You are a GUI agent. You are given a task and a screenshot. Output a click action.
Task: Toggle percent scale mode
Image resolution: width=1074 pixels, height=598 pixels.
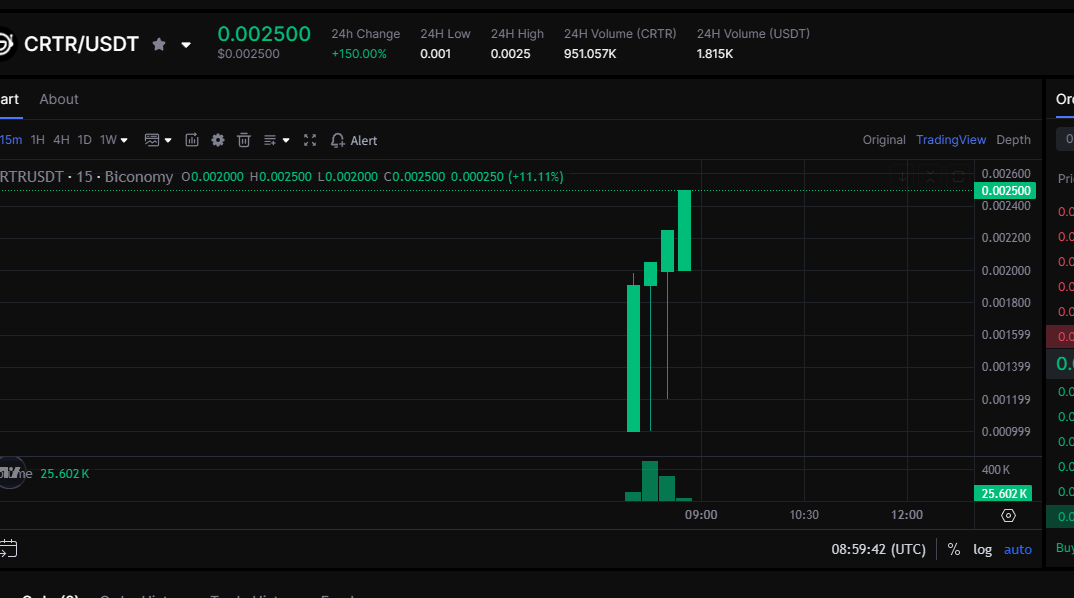(953, 549)
